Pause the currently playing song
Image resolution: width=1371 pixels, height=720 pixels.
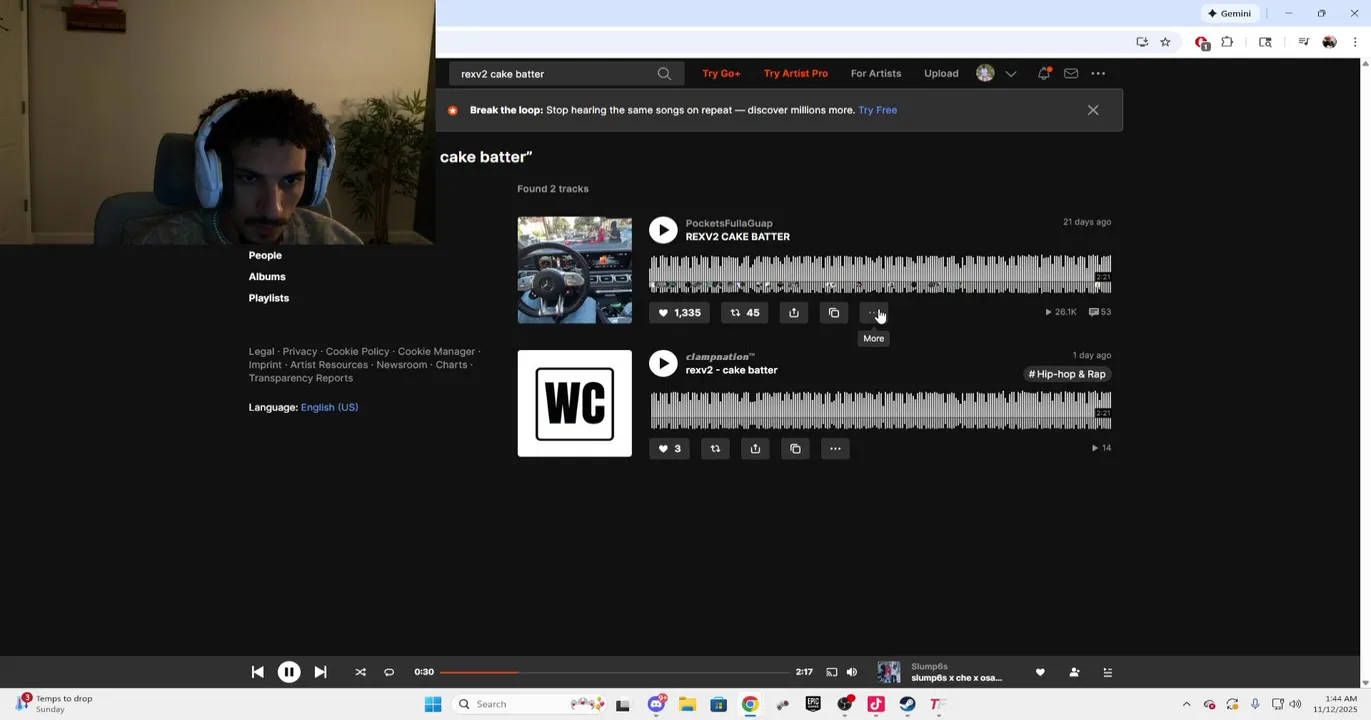point(289,672)
